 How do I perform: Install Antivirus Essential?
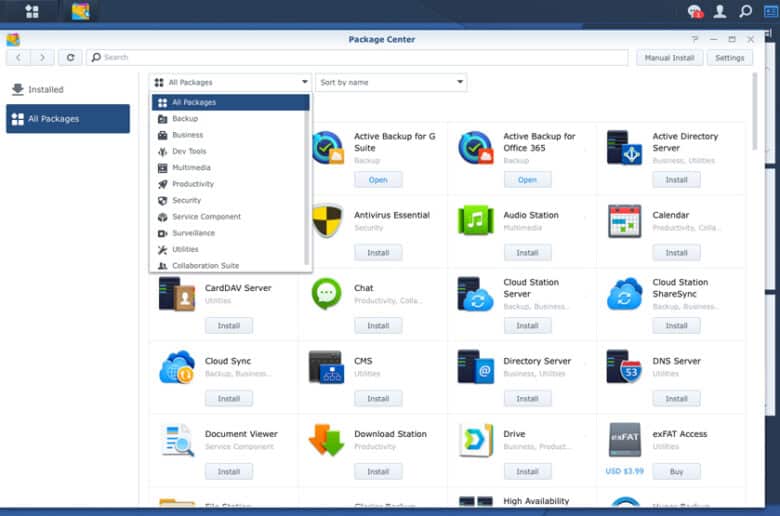click(x=378, y=253)
